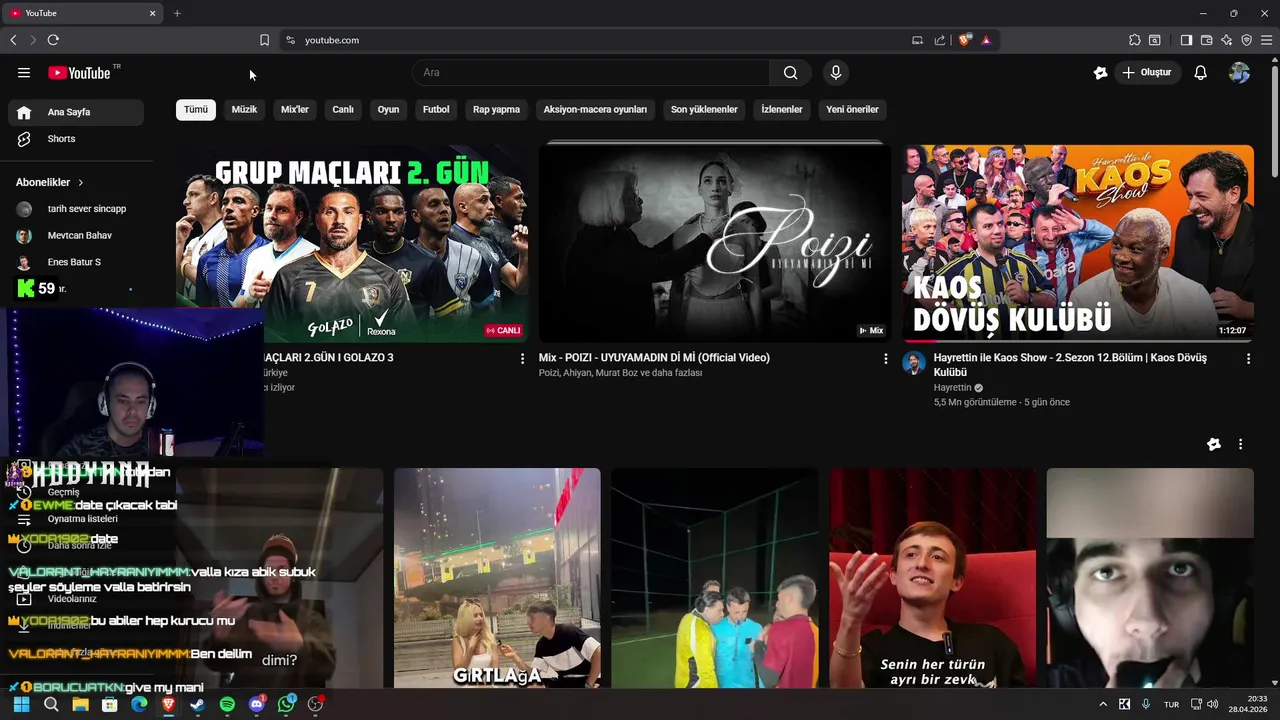Viewport: 1280px width, 720px height.
Task: Open options for the POIZI mix video
Action: [885, 358]
